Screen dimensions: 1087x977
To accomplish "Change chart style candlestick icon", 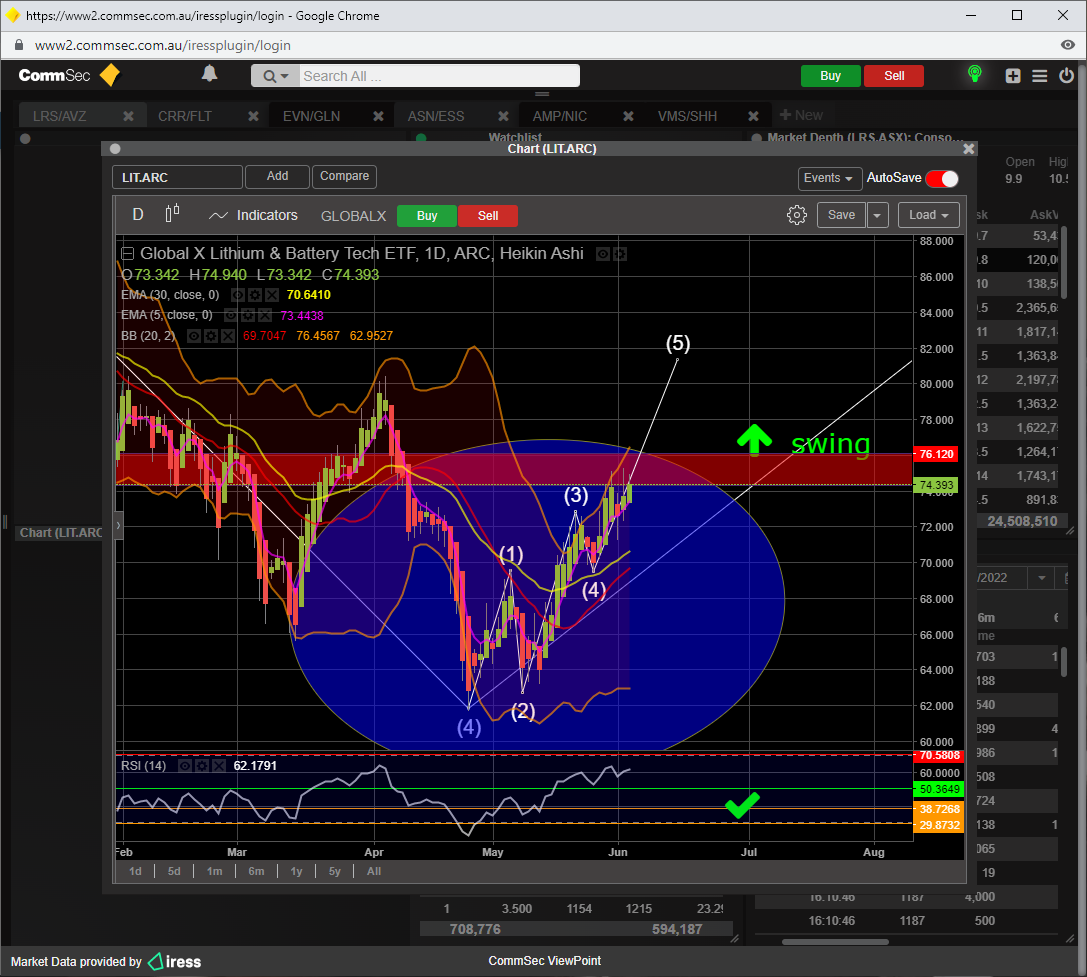I will point(173,214).
